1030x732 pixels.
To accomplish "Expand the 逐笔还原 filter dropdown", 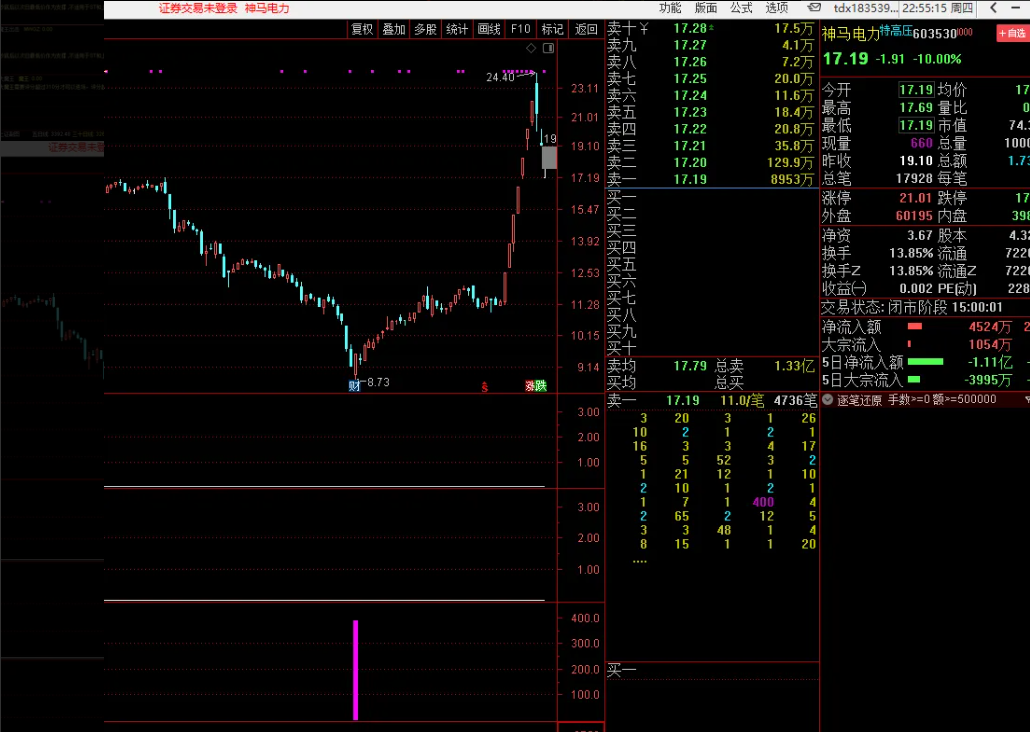I will coord(827,400).
